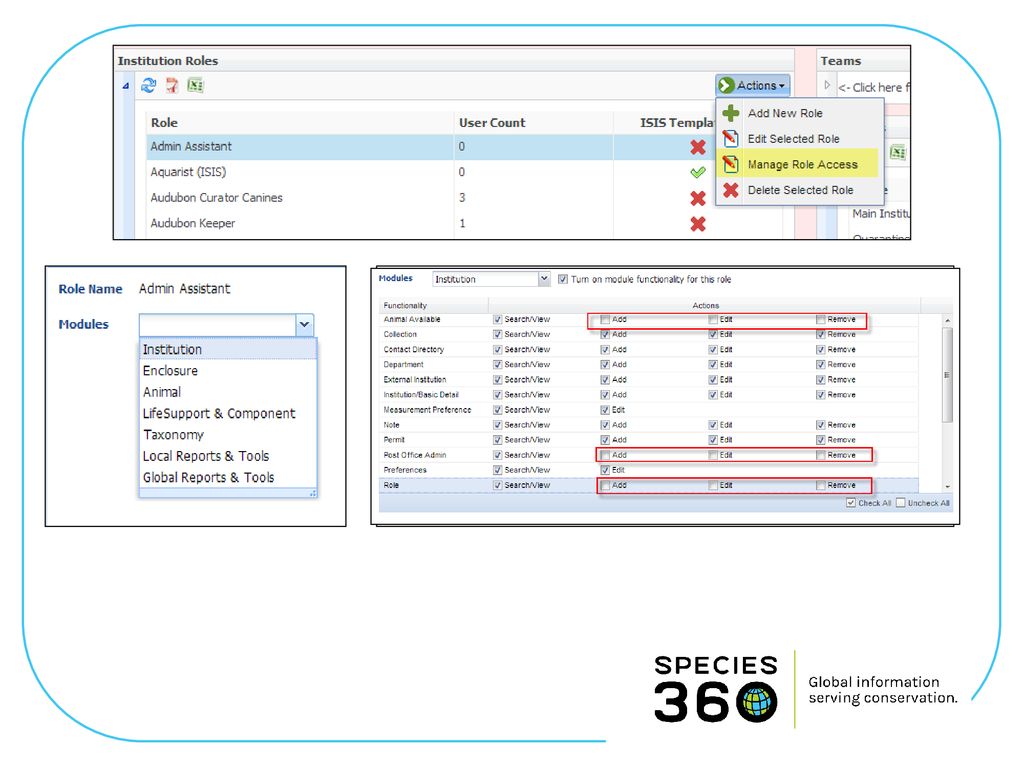Click the permissions list scrollbar thumb
This screenshot has width=1024, height=768.
(947, 375)
